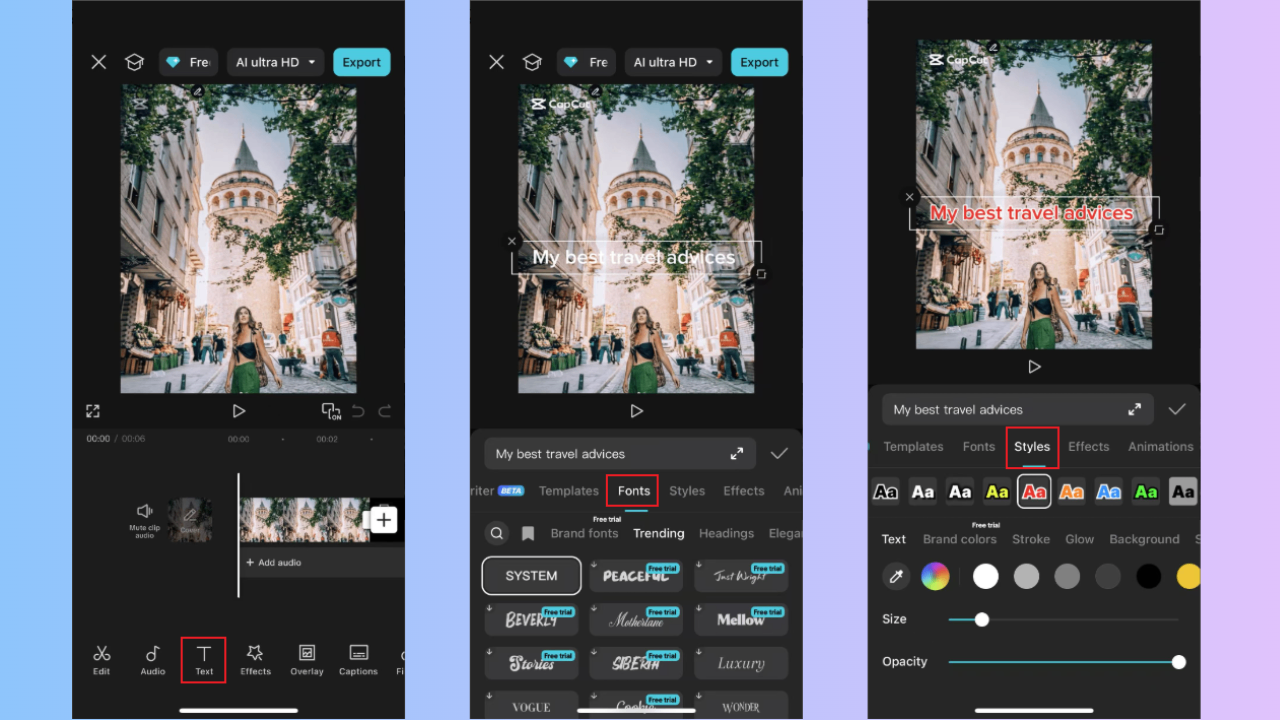Open the Cover thumbnail in the timeline
Screen dimensions: 1280x720
tap(190, 520)
